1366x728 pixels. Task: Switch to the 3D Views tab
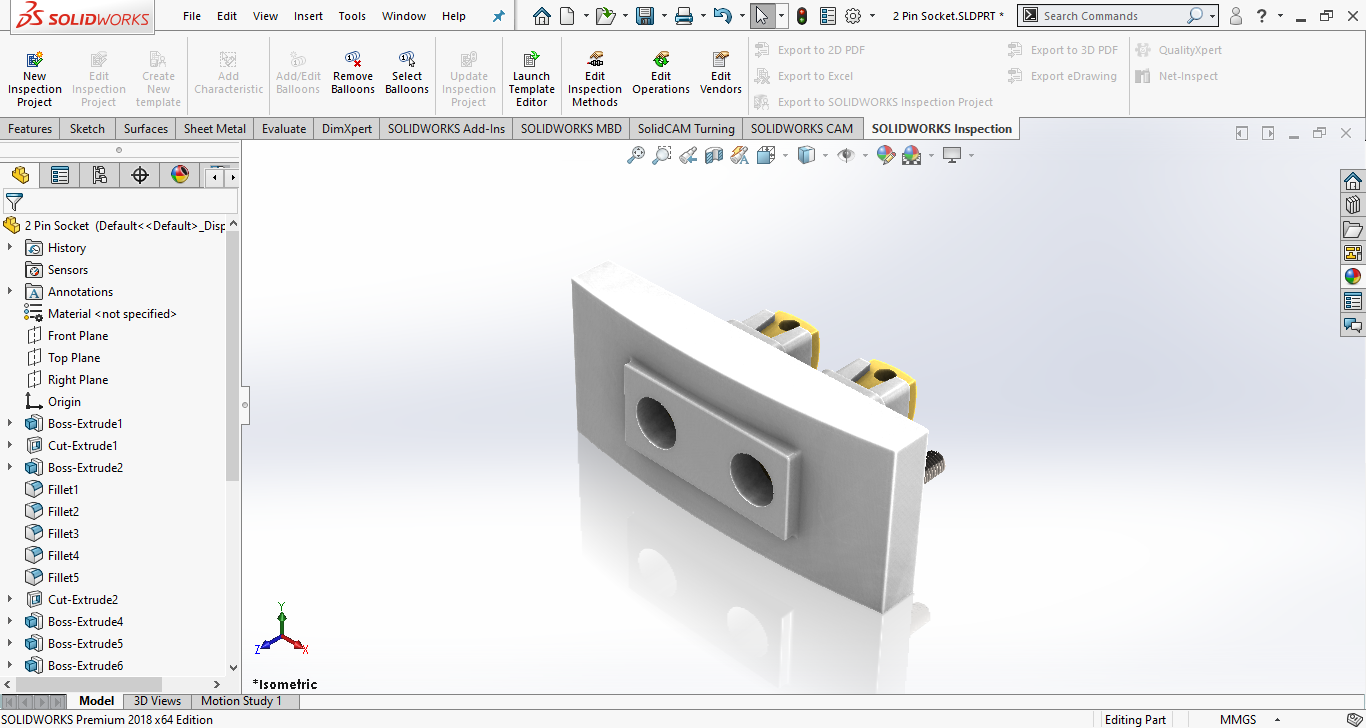pyautogui.click(x=158, y=701)
